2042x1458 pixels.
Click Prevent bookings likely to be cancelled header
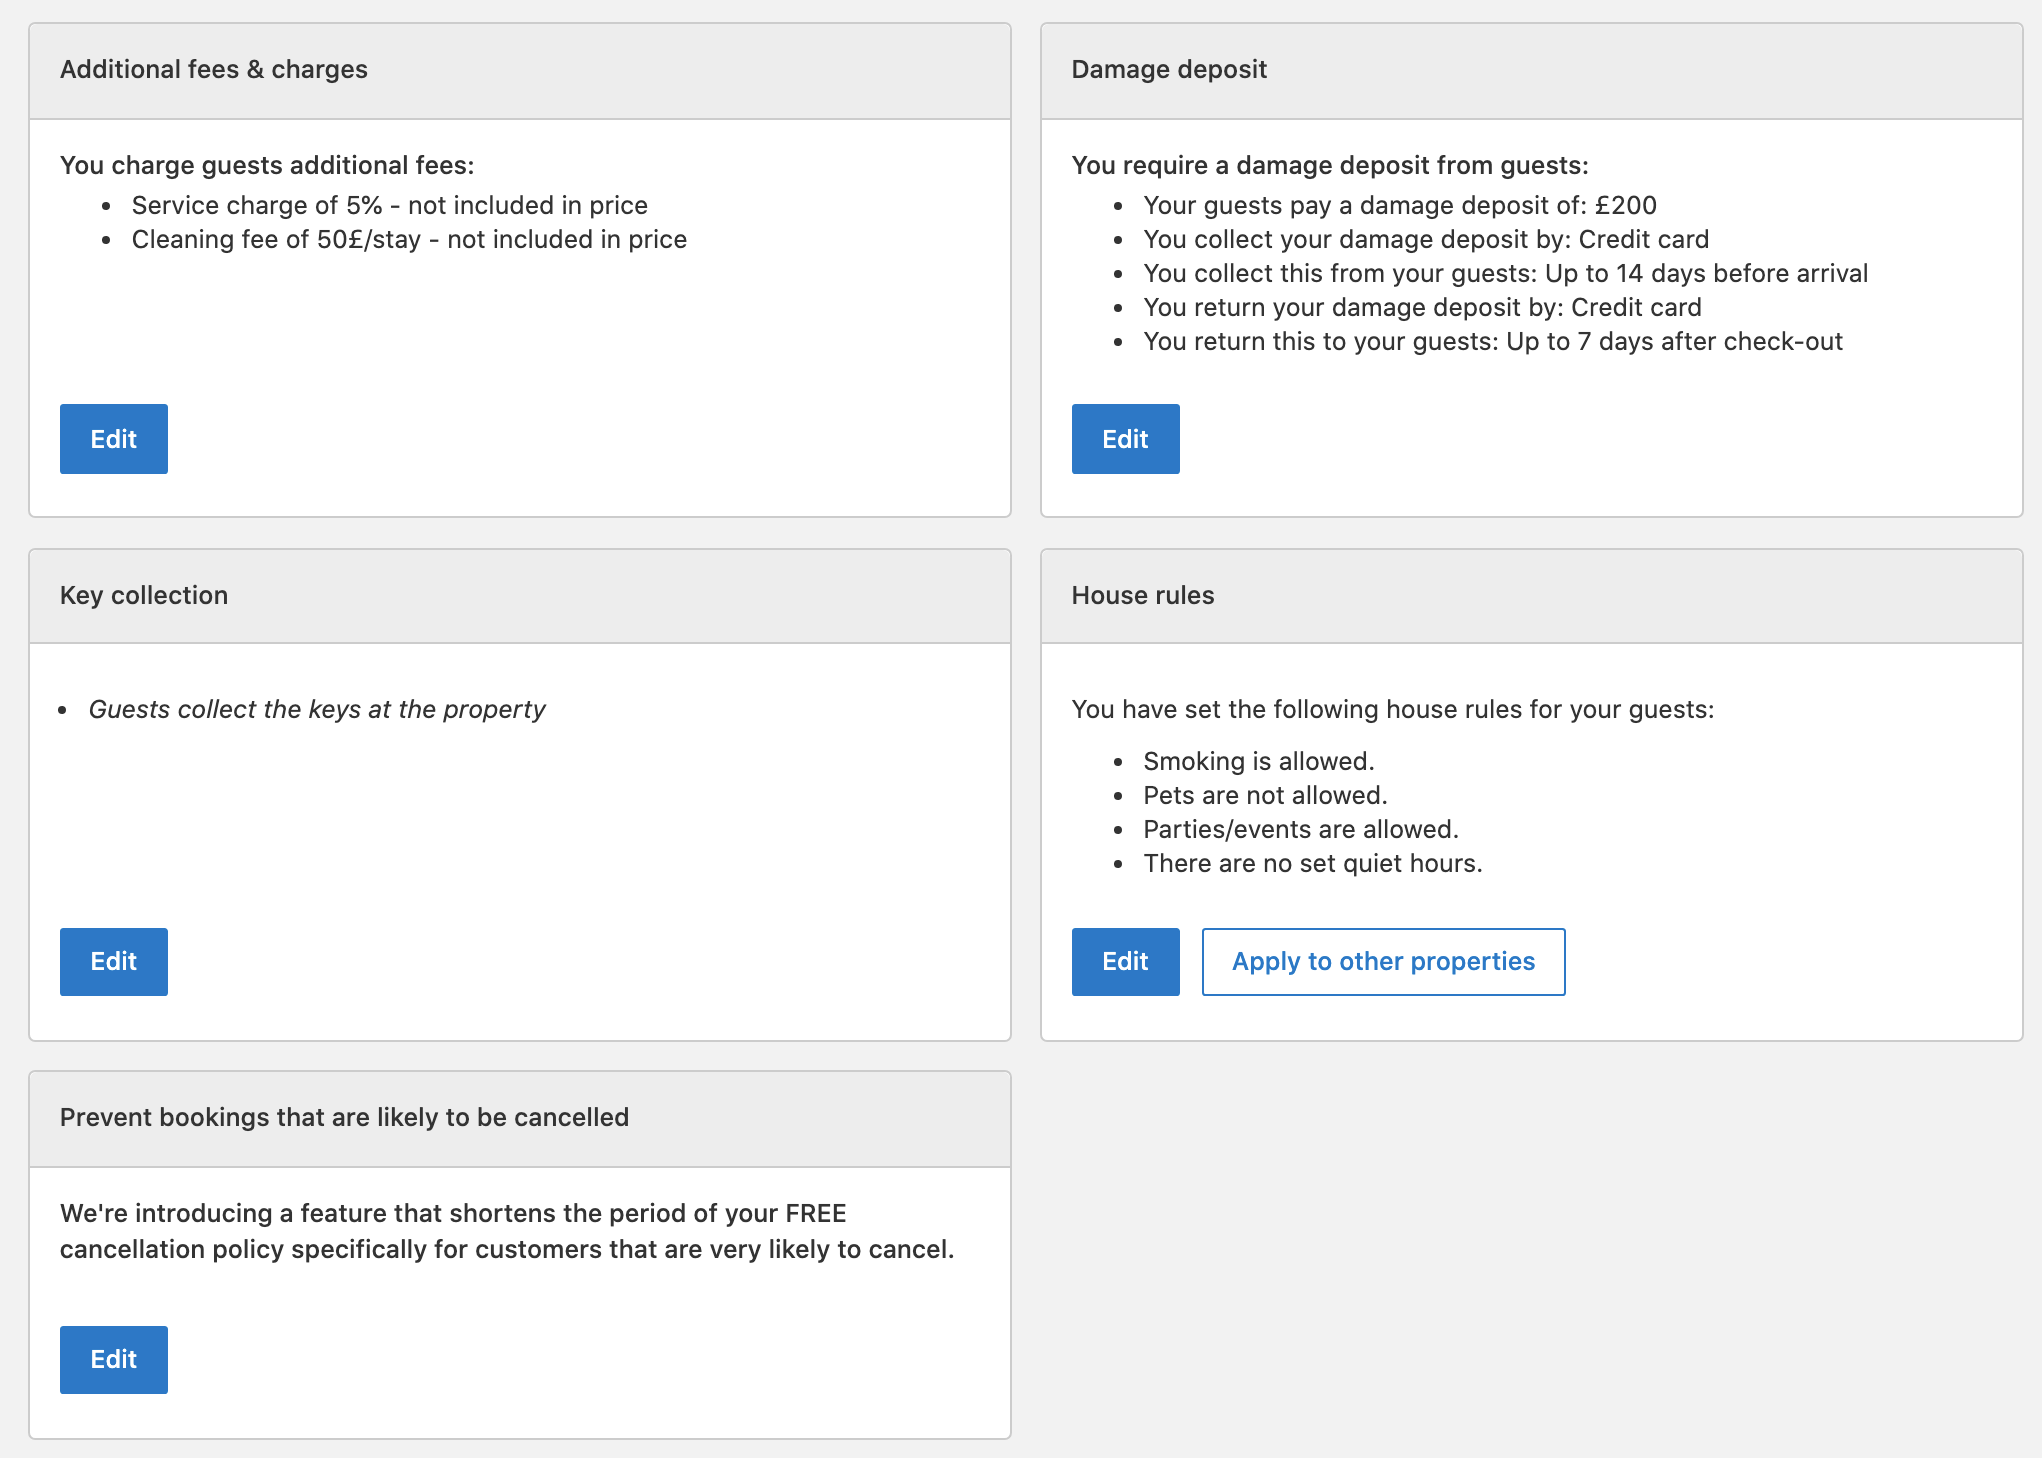click(344, 1118)
